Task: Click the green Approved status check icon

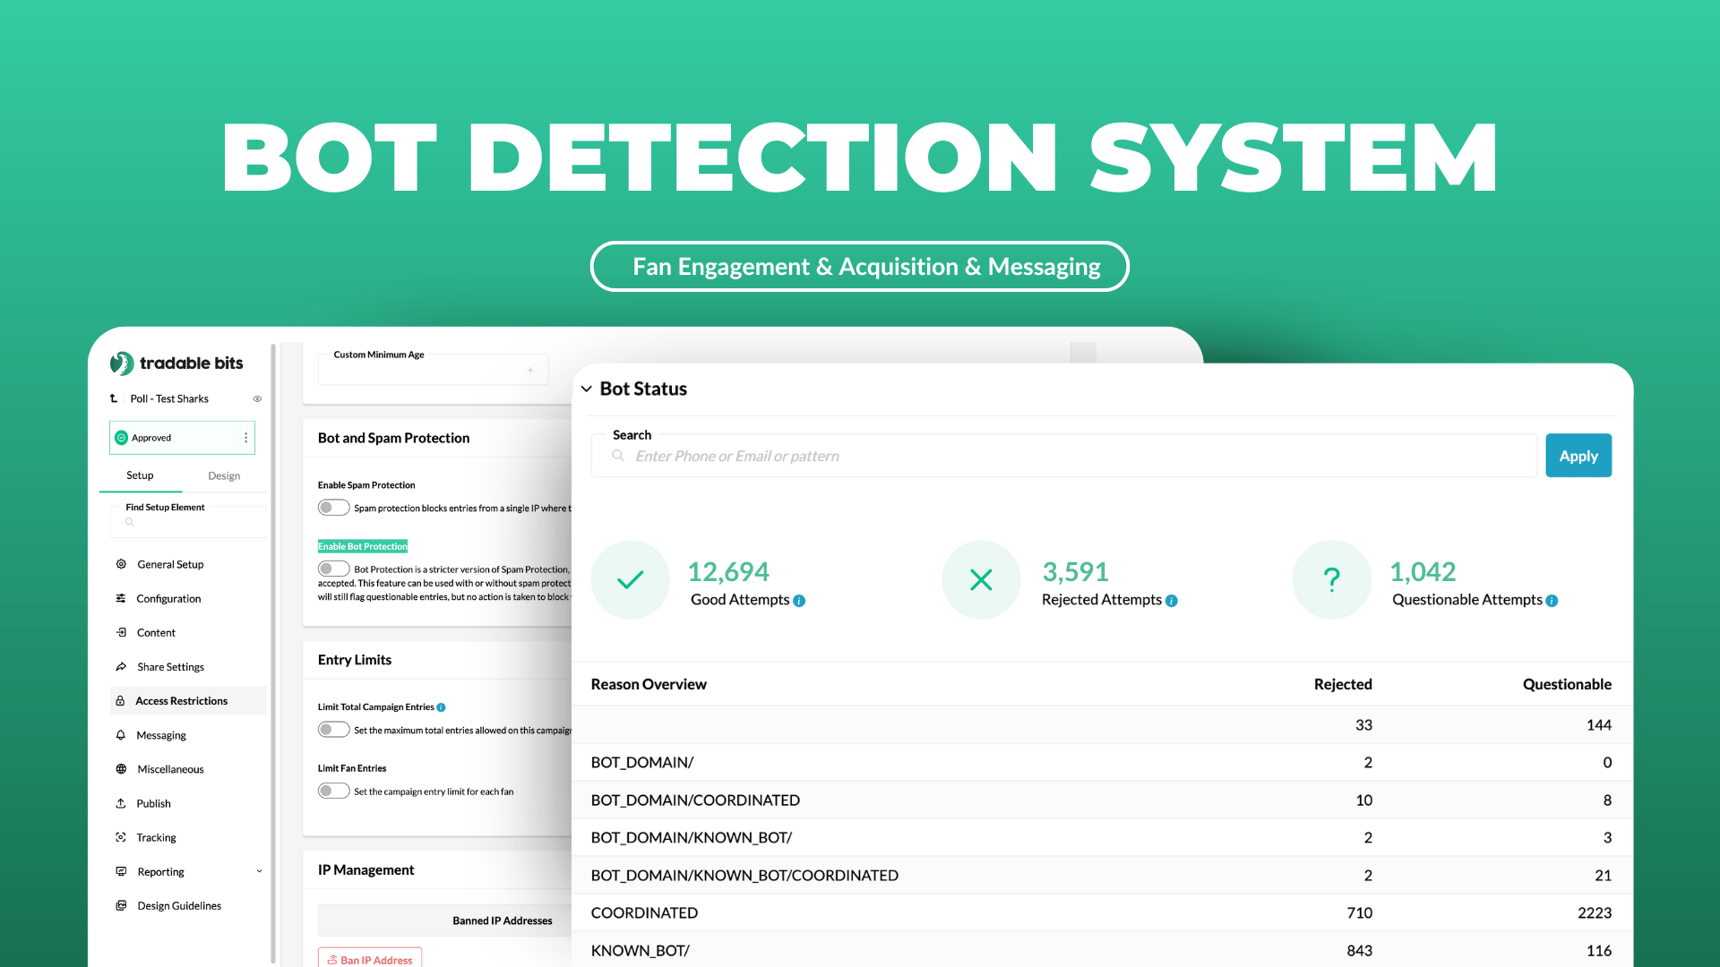Action: tap(121, 438)
